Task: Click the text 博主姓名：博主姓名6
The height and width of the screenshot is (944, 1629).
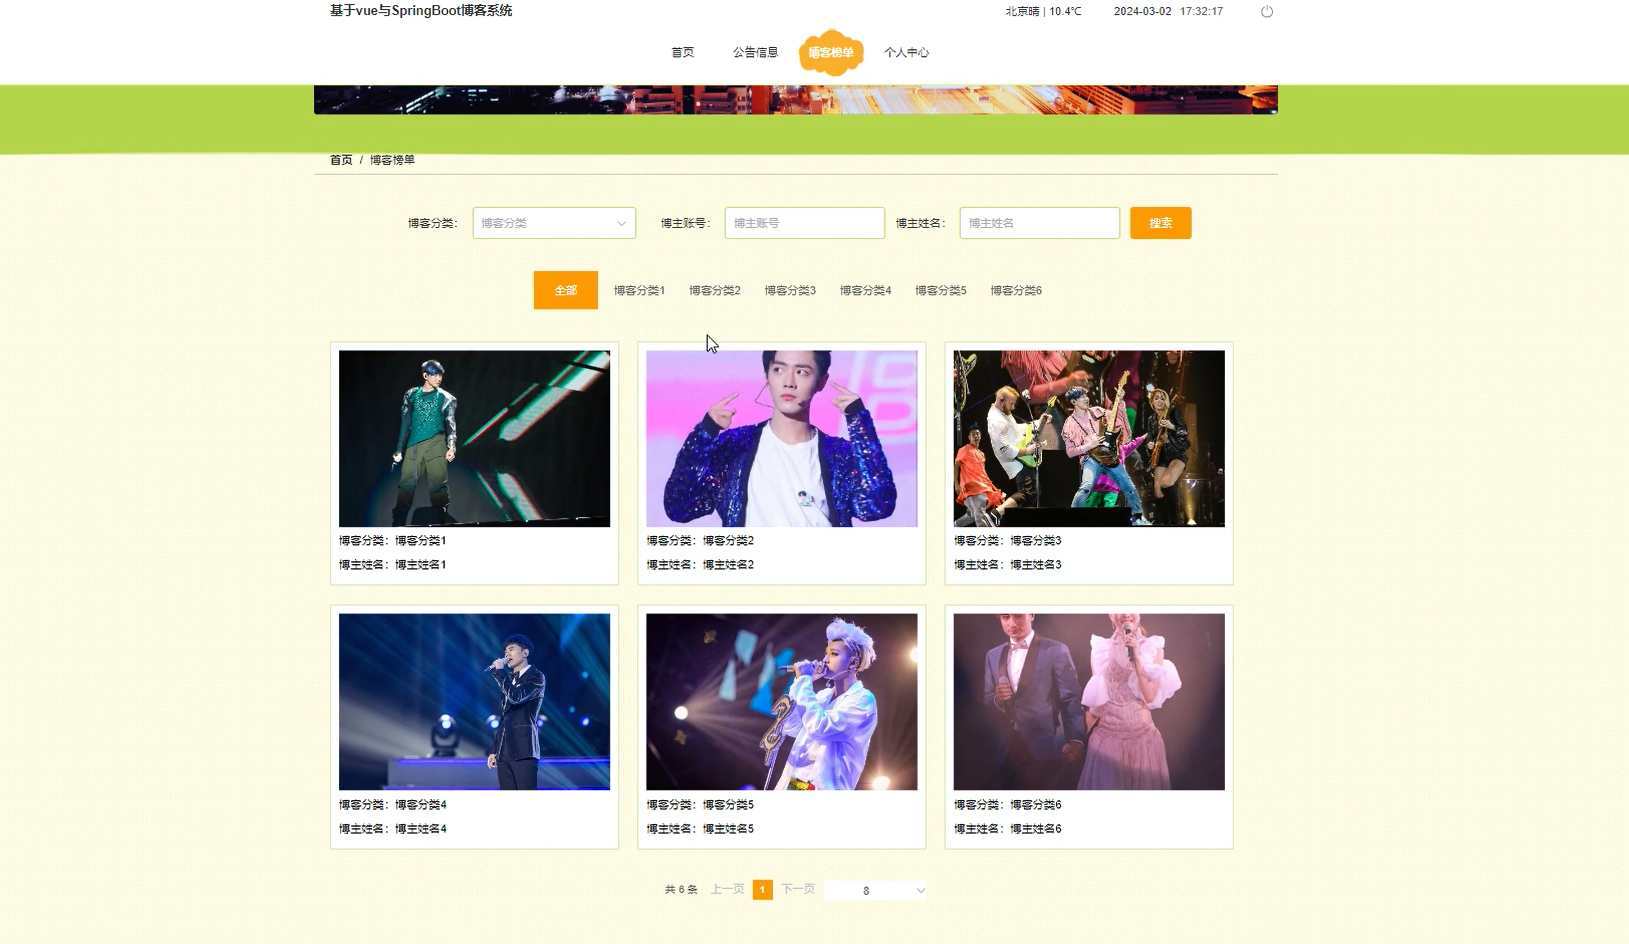Action: coord(1007,829)
